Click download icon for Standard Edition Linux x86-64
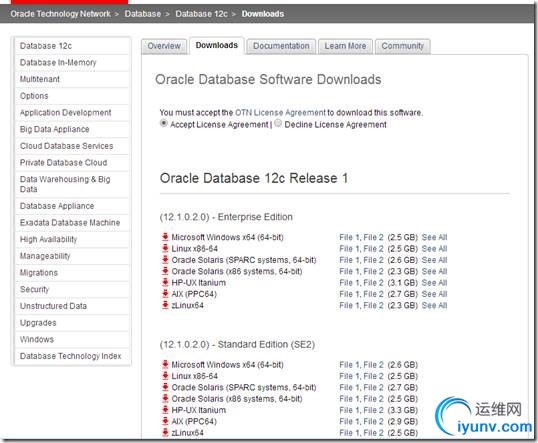Viewport: 538px width, 443px height. [x=165, y=375]
